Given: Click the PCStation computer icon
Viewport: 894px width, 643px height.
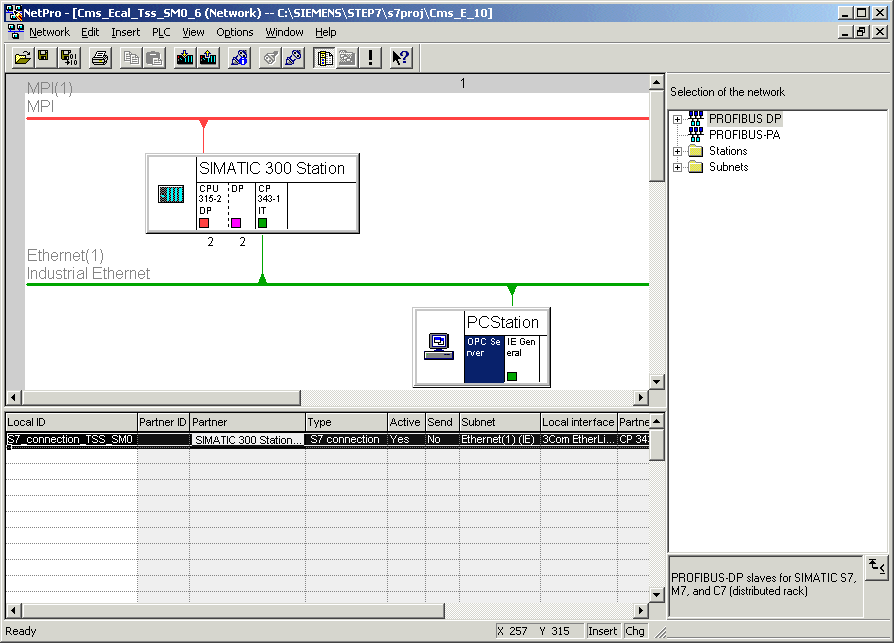Looking at the screenshot, I should coord(439,347).
